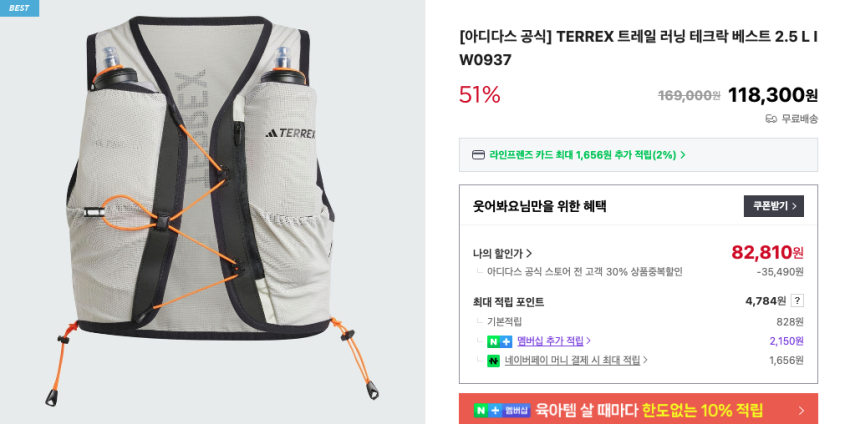
Task: Click the 51% discount rate
Action: pyautogui.click(x=480, y=95)
